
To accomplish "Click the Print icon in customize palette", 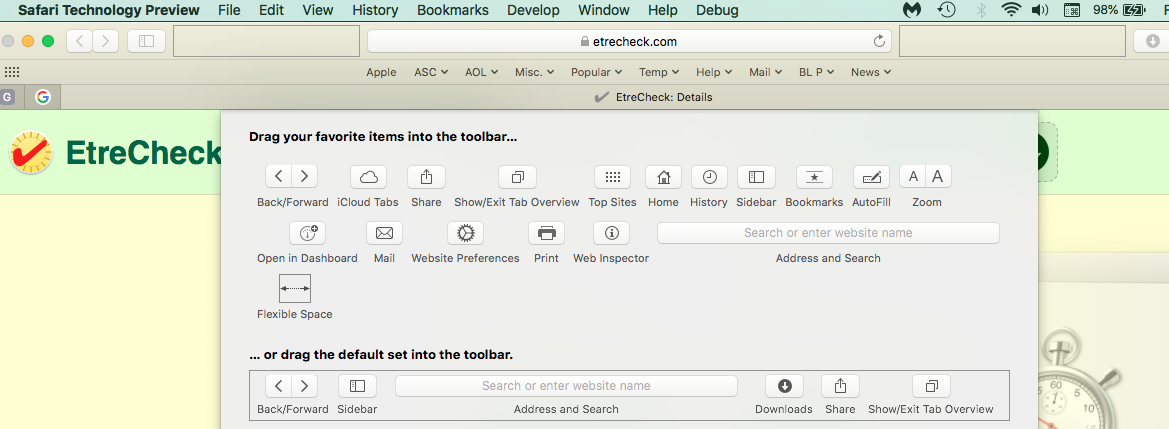I will click(x=546, y=233).
